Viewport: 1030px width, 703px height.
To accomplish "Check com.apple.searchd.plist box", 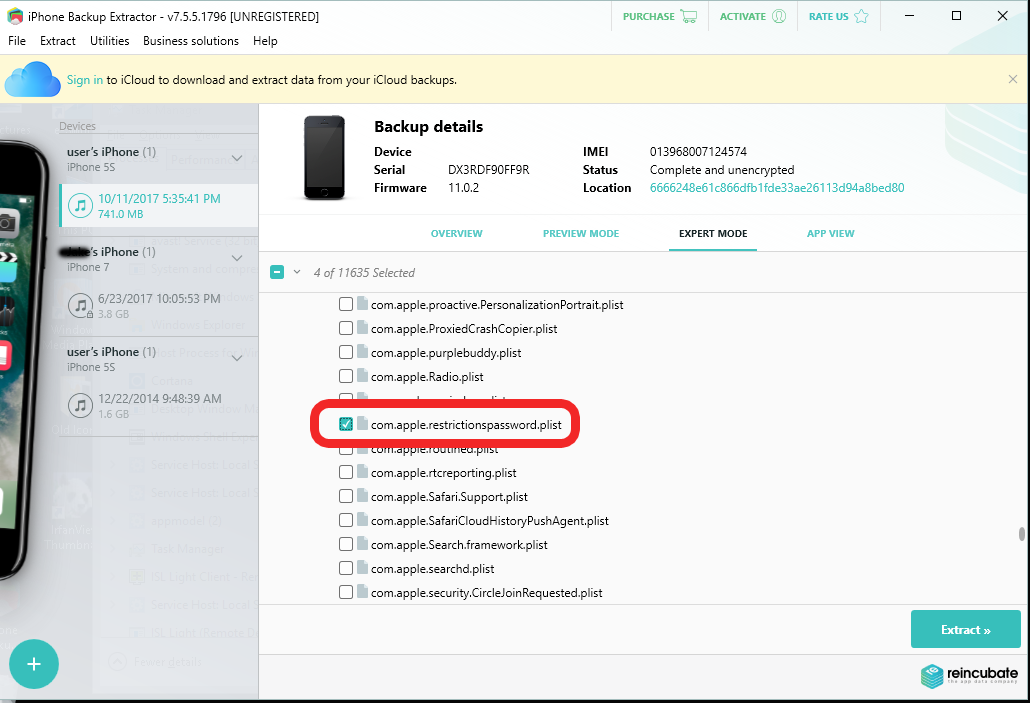I will tap(346, 568).
